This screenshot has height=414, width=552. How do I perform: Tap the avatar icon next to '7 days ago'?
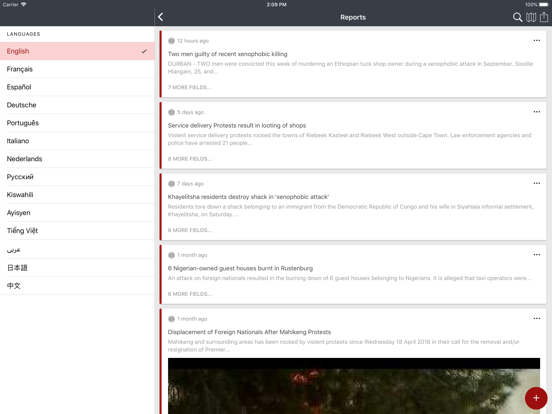click(x=171, y=184)
